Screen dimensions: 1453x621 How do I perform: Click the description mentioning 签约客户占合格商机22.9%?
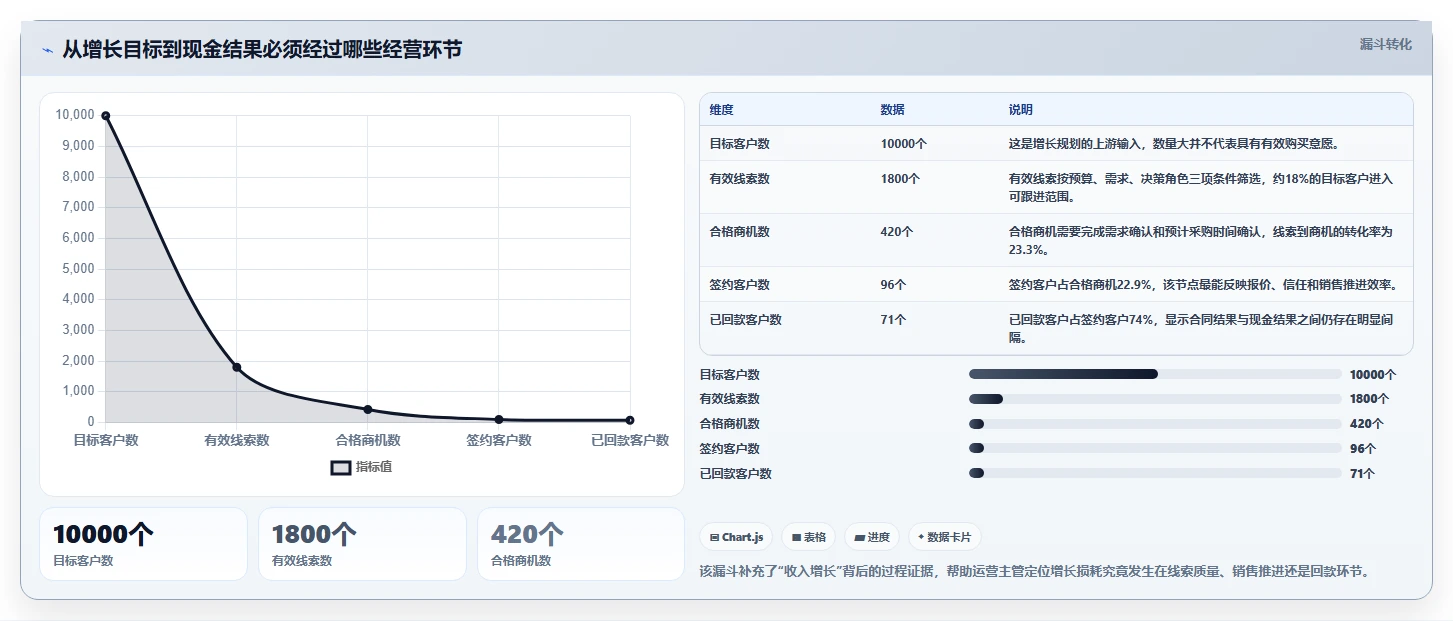click(1203, 285)
